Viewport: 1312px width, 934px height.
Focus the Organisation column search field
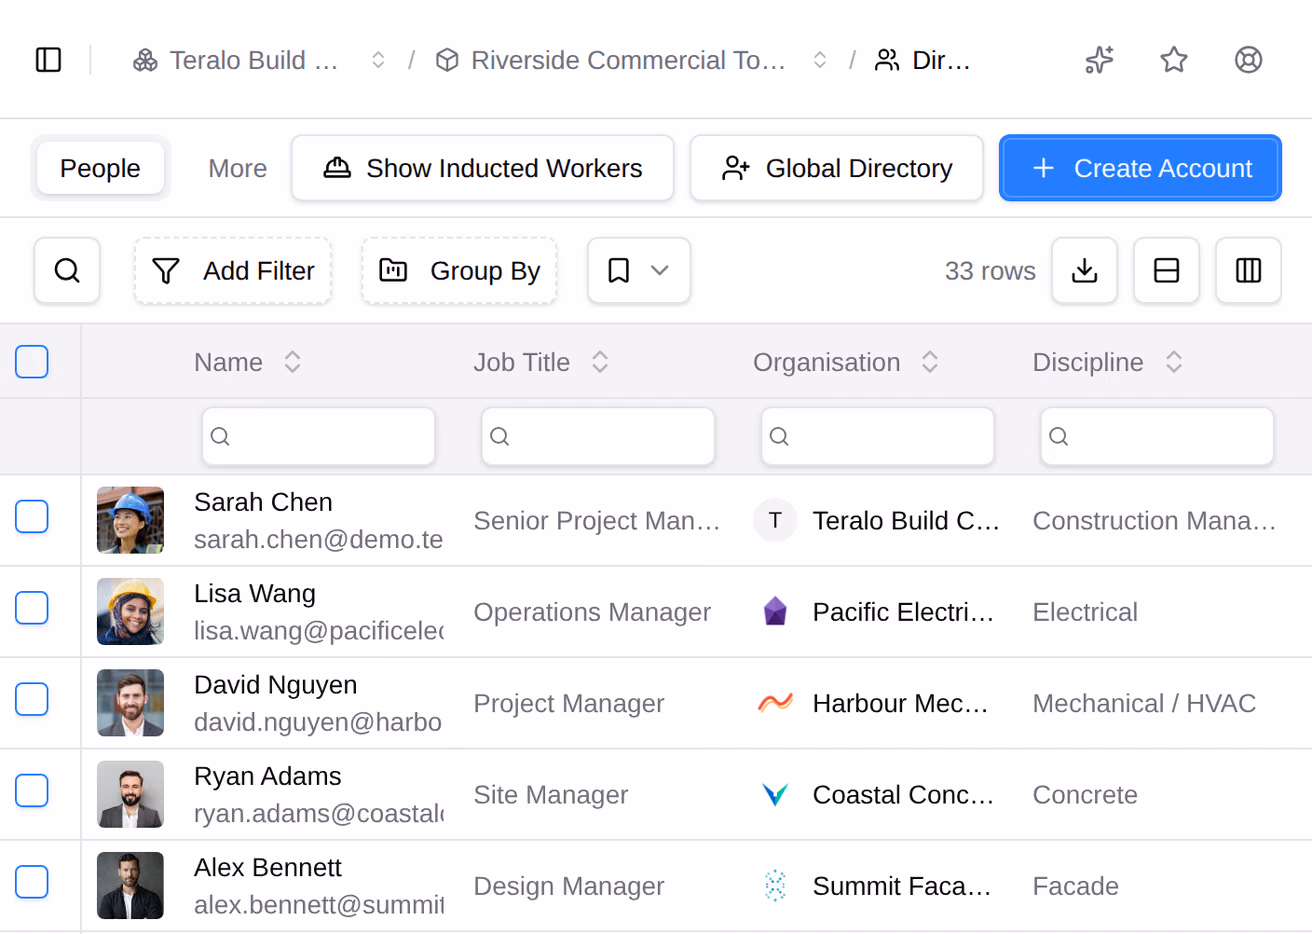tap(877, 436)
